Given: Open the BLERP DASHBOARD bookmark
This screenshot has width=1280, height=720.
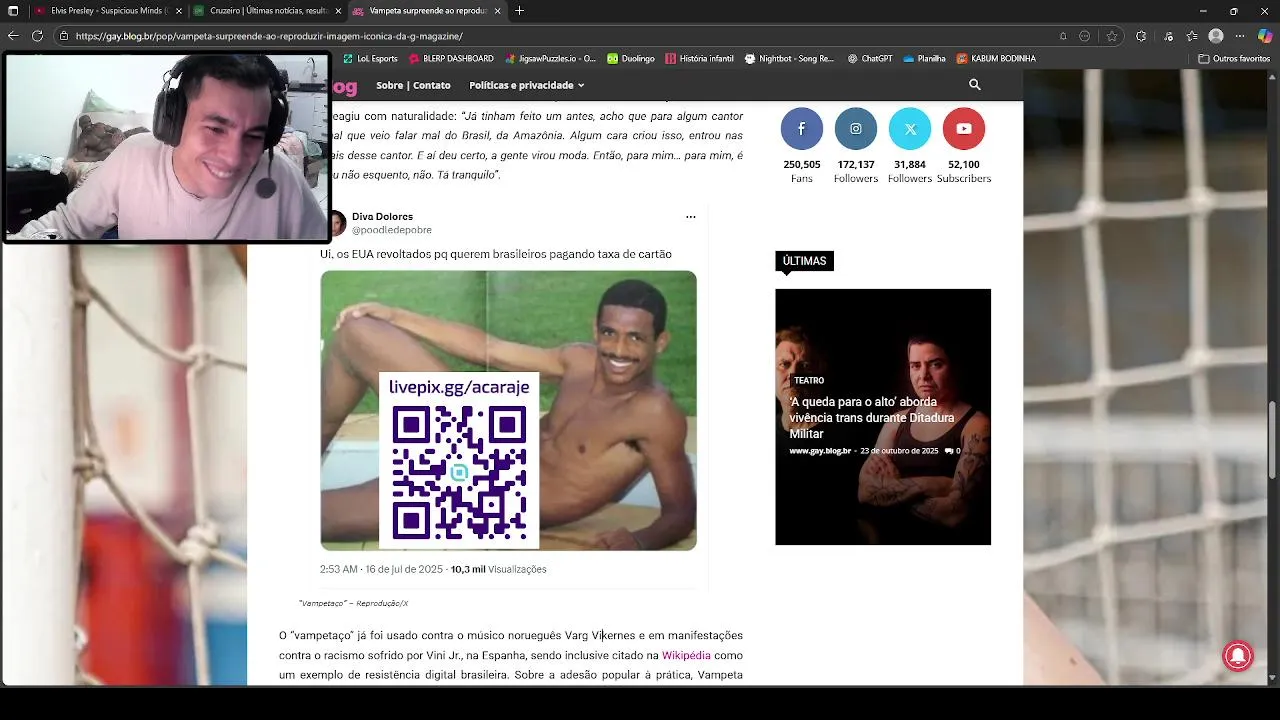Looking at the screenshot, I should tap(451, 59).
